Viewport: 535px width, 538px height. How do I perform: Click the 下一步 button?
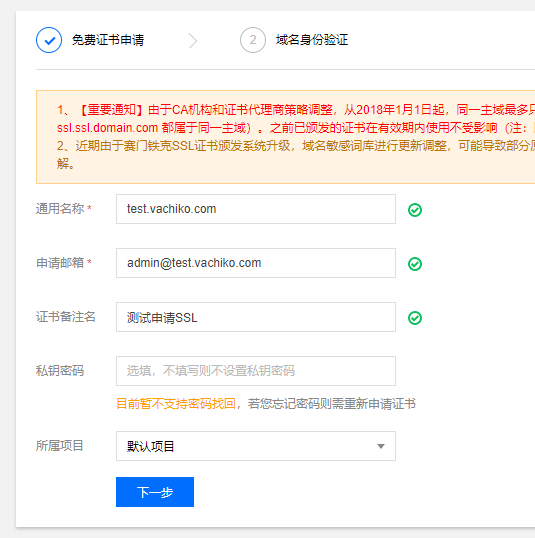155,492
